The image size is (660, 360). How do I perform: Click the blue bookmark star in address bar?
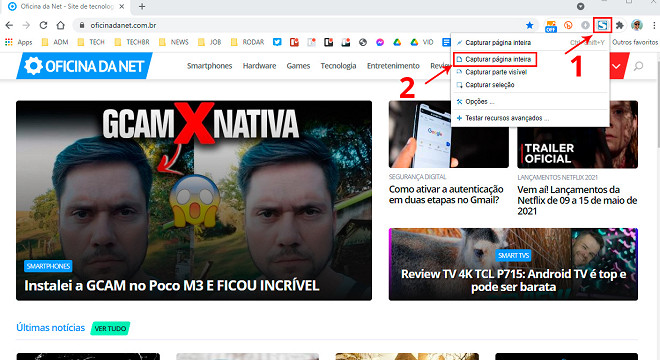tap(530, 25)
